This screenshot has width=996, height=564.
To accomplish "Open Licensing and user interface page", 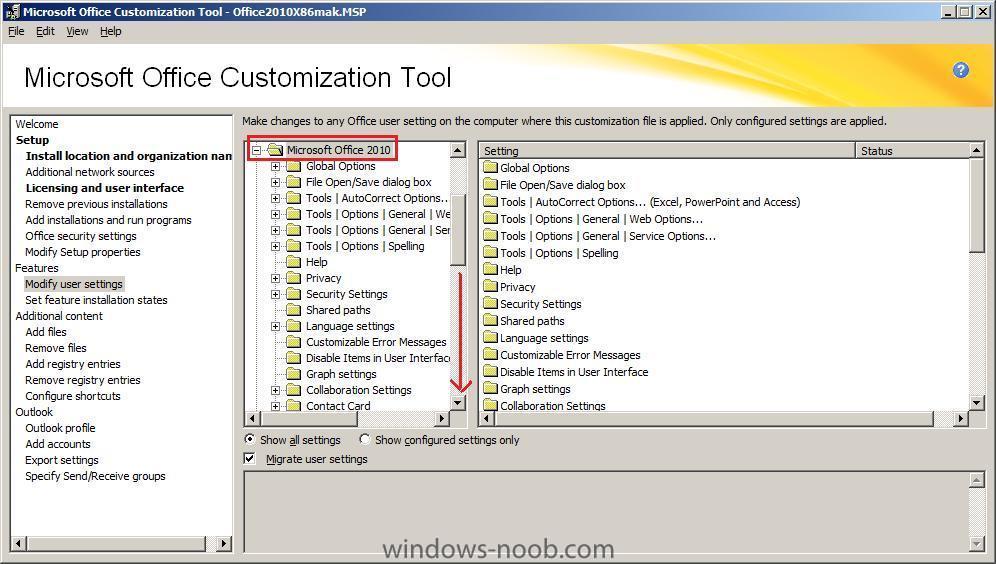I will pyautogui.click(x=105, y=188).
